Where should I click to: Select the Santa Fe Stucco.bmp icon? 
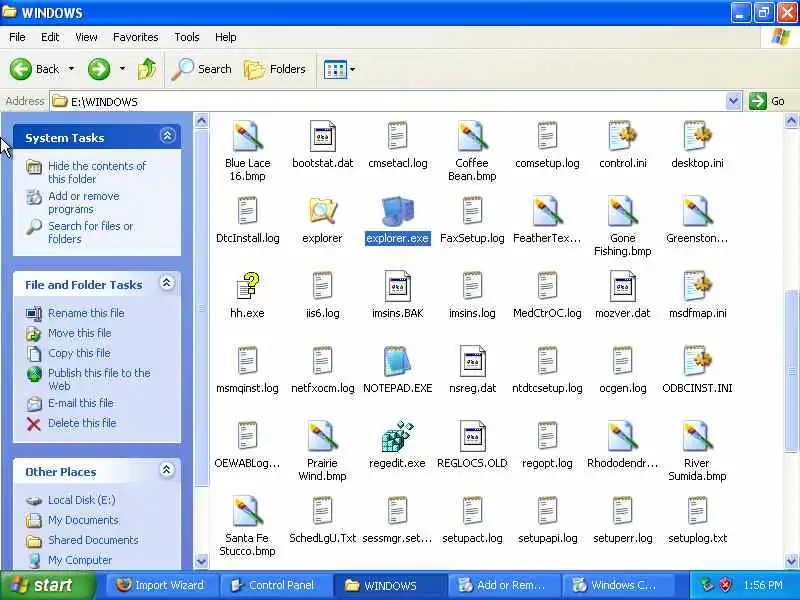[x=248, y=511]
